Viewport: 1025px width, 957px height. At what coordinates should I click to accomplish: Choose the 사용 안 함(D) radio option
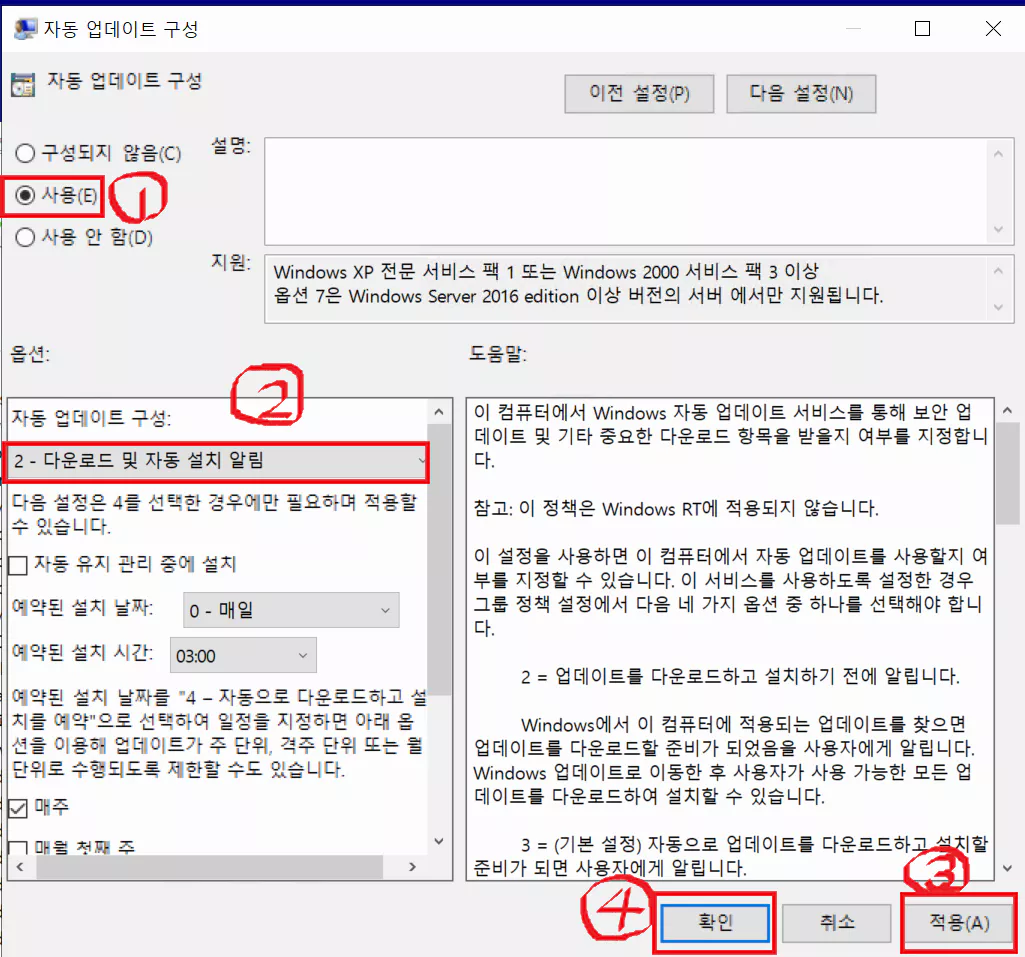[x=23, y=237]
